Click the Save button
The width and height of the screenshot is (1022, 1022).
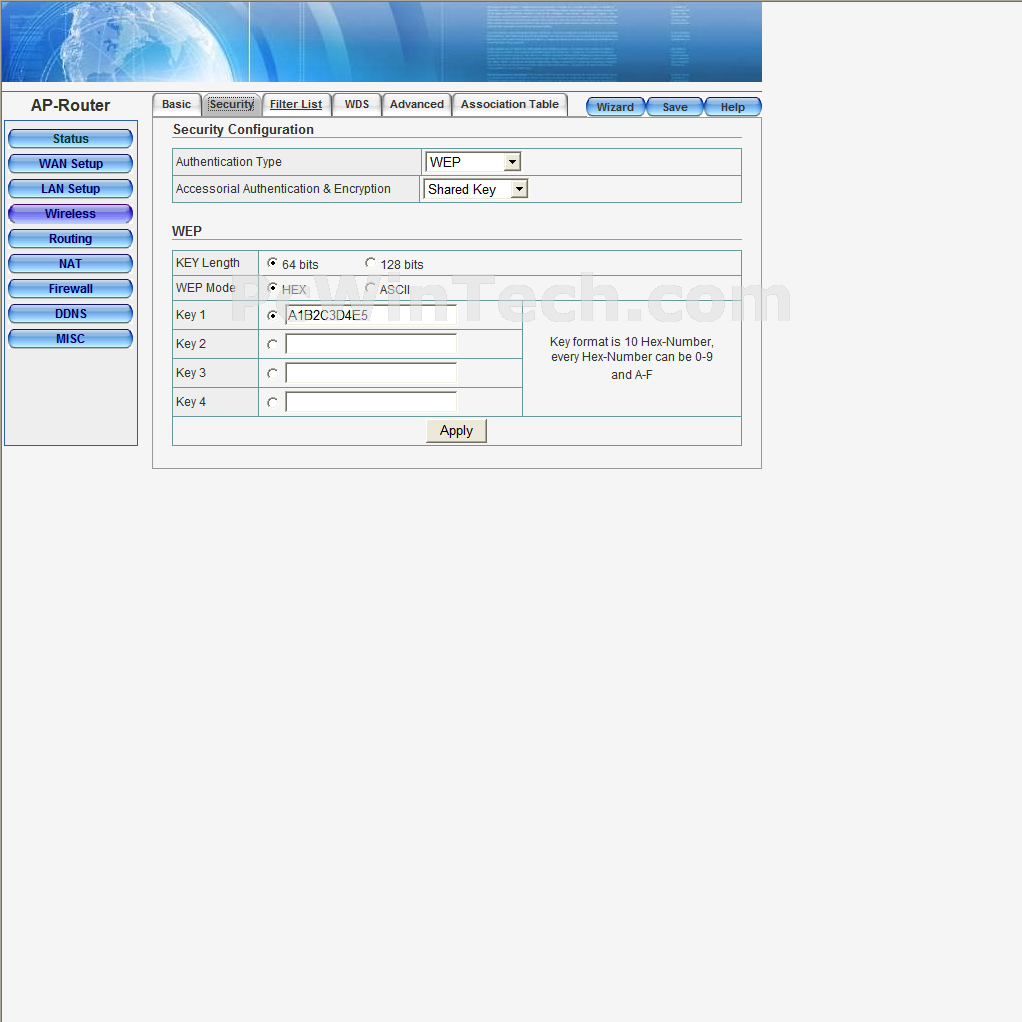click(x=675, y=107)
